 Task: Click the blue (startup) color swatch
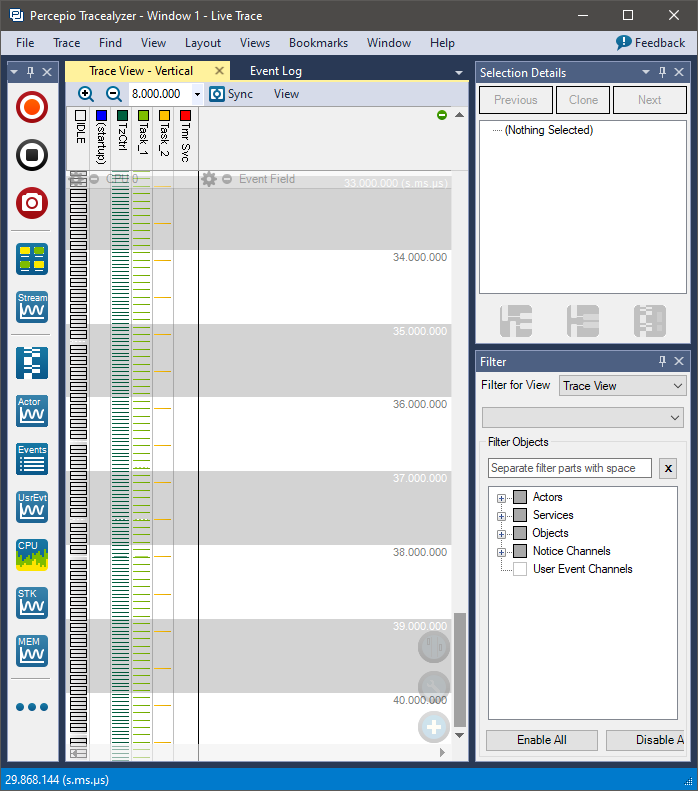101,116
